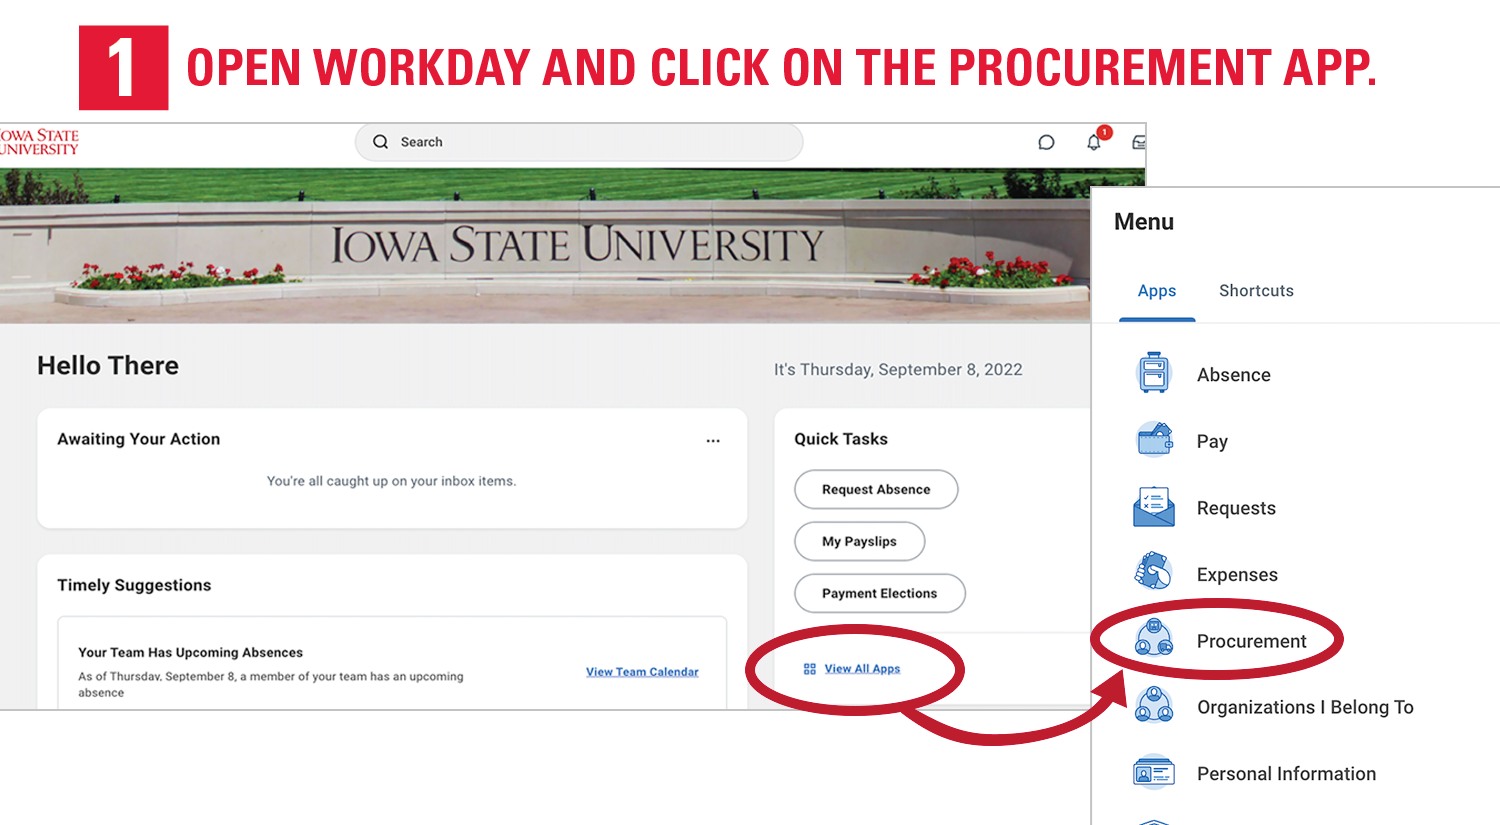The image size is (1500, 825).
Task: Open the Requests app label
Action: point(1236,508)
